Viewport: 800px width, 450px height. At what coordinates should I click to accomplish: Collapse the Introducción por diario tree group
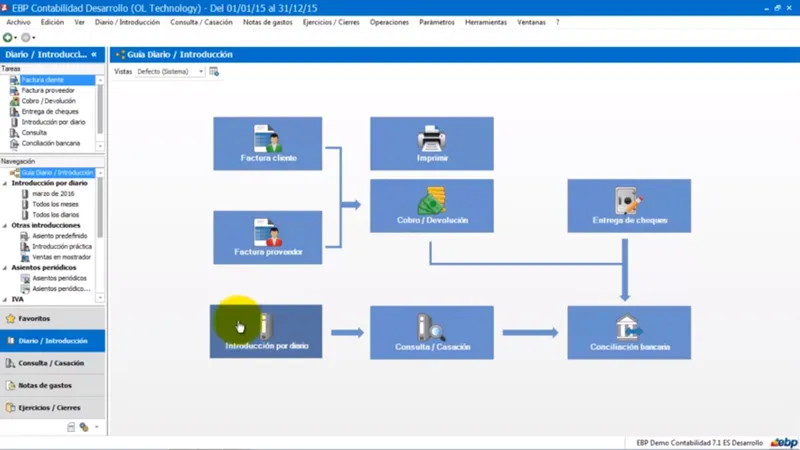[x=5, y=183]
